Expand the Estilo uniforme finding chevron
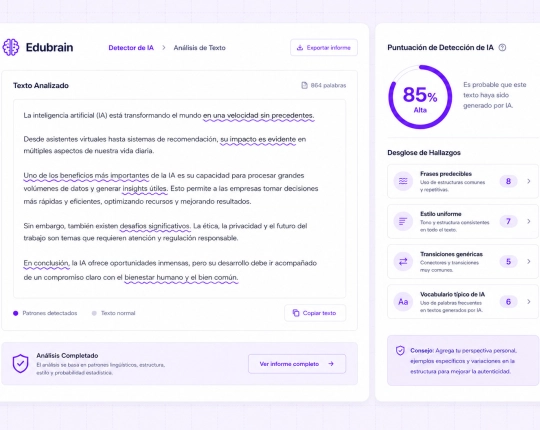This screenshot has height=430, width=540. [529, 221]
